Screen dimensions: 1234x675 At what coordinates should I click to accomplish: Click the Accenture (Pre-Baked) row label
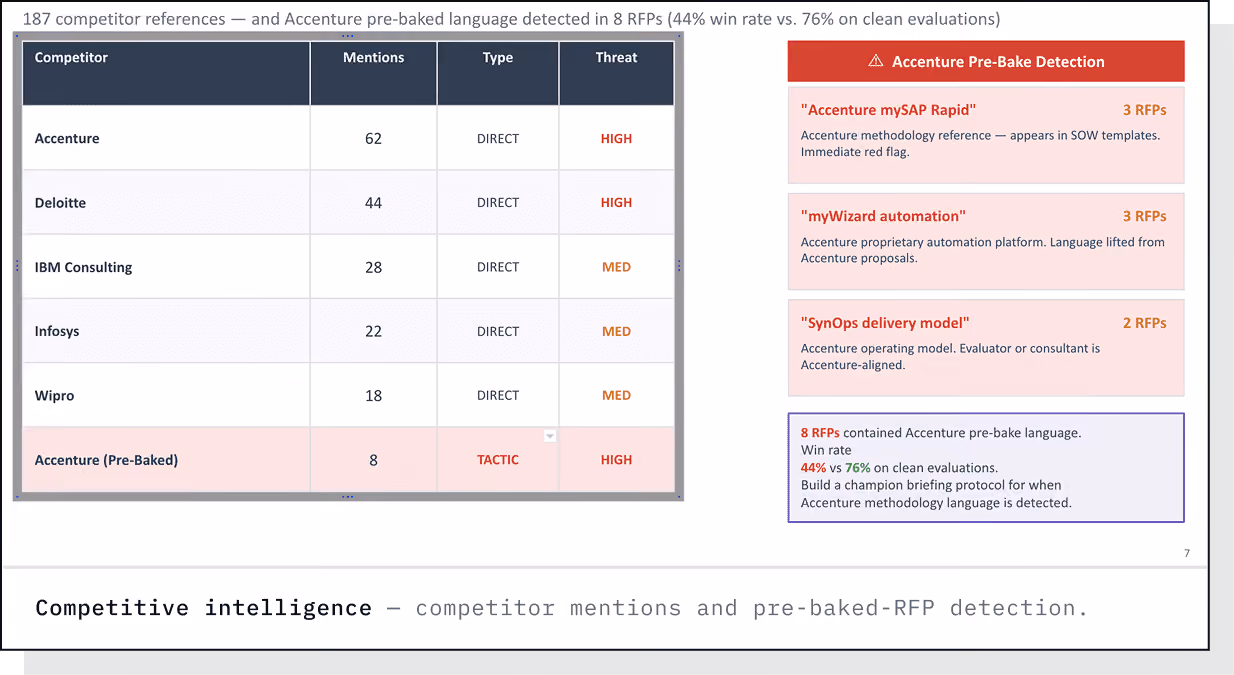(106, 460)
